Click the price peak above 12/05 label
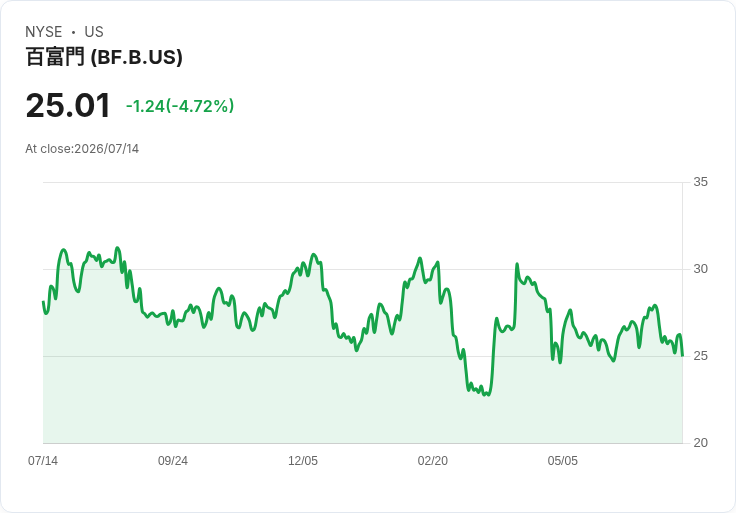736x513 pixels. (x=314, y=254)
